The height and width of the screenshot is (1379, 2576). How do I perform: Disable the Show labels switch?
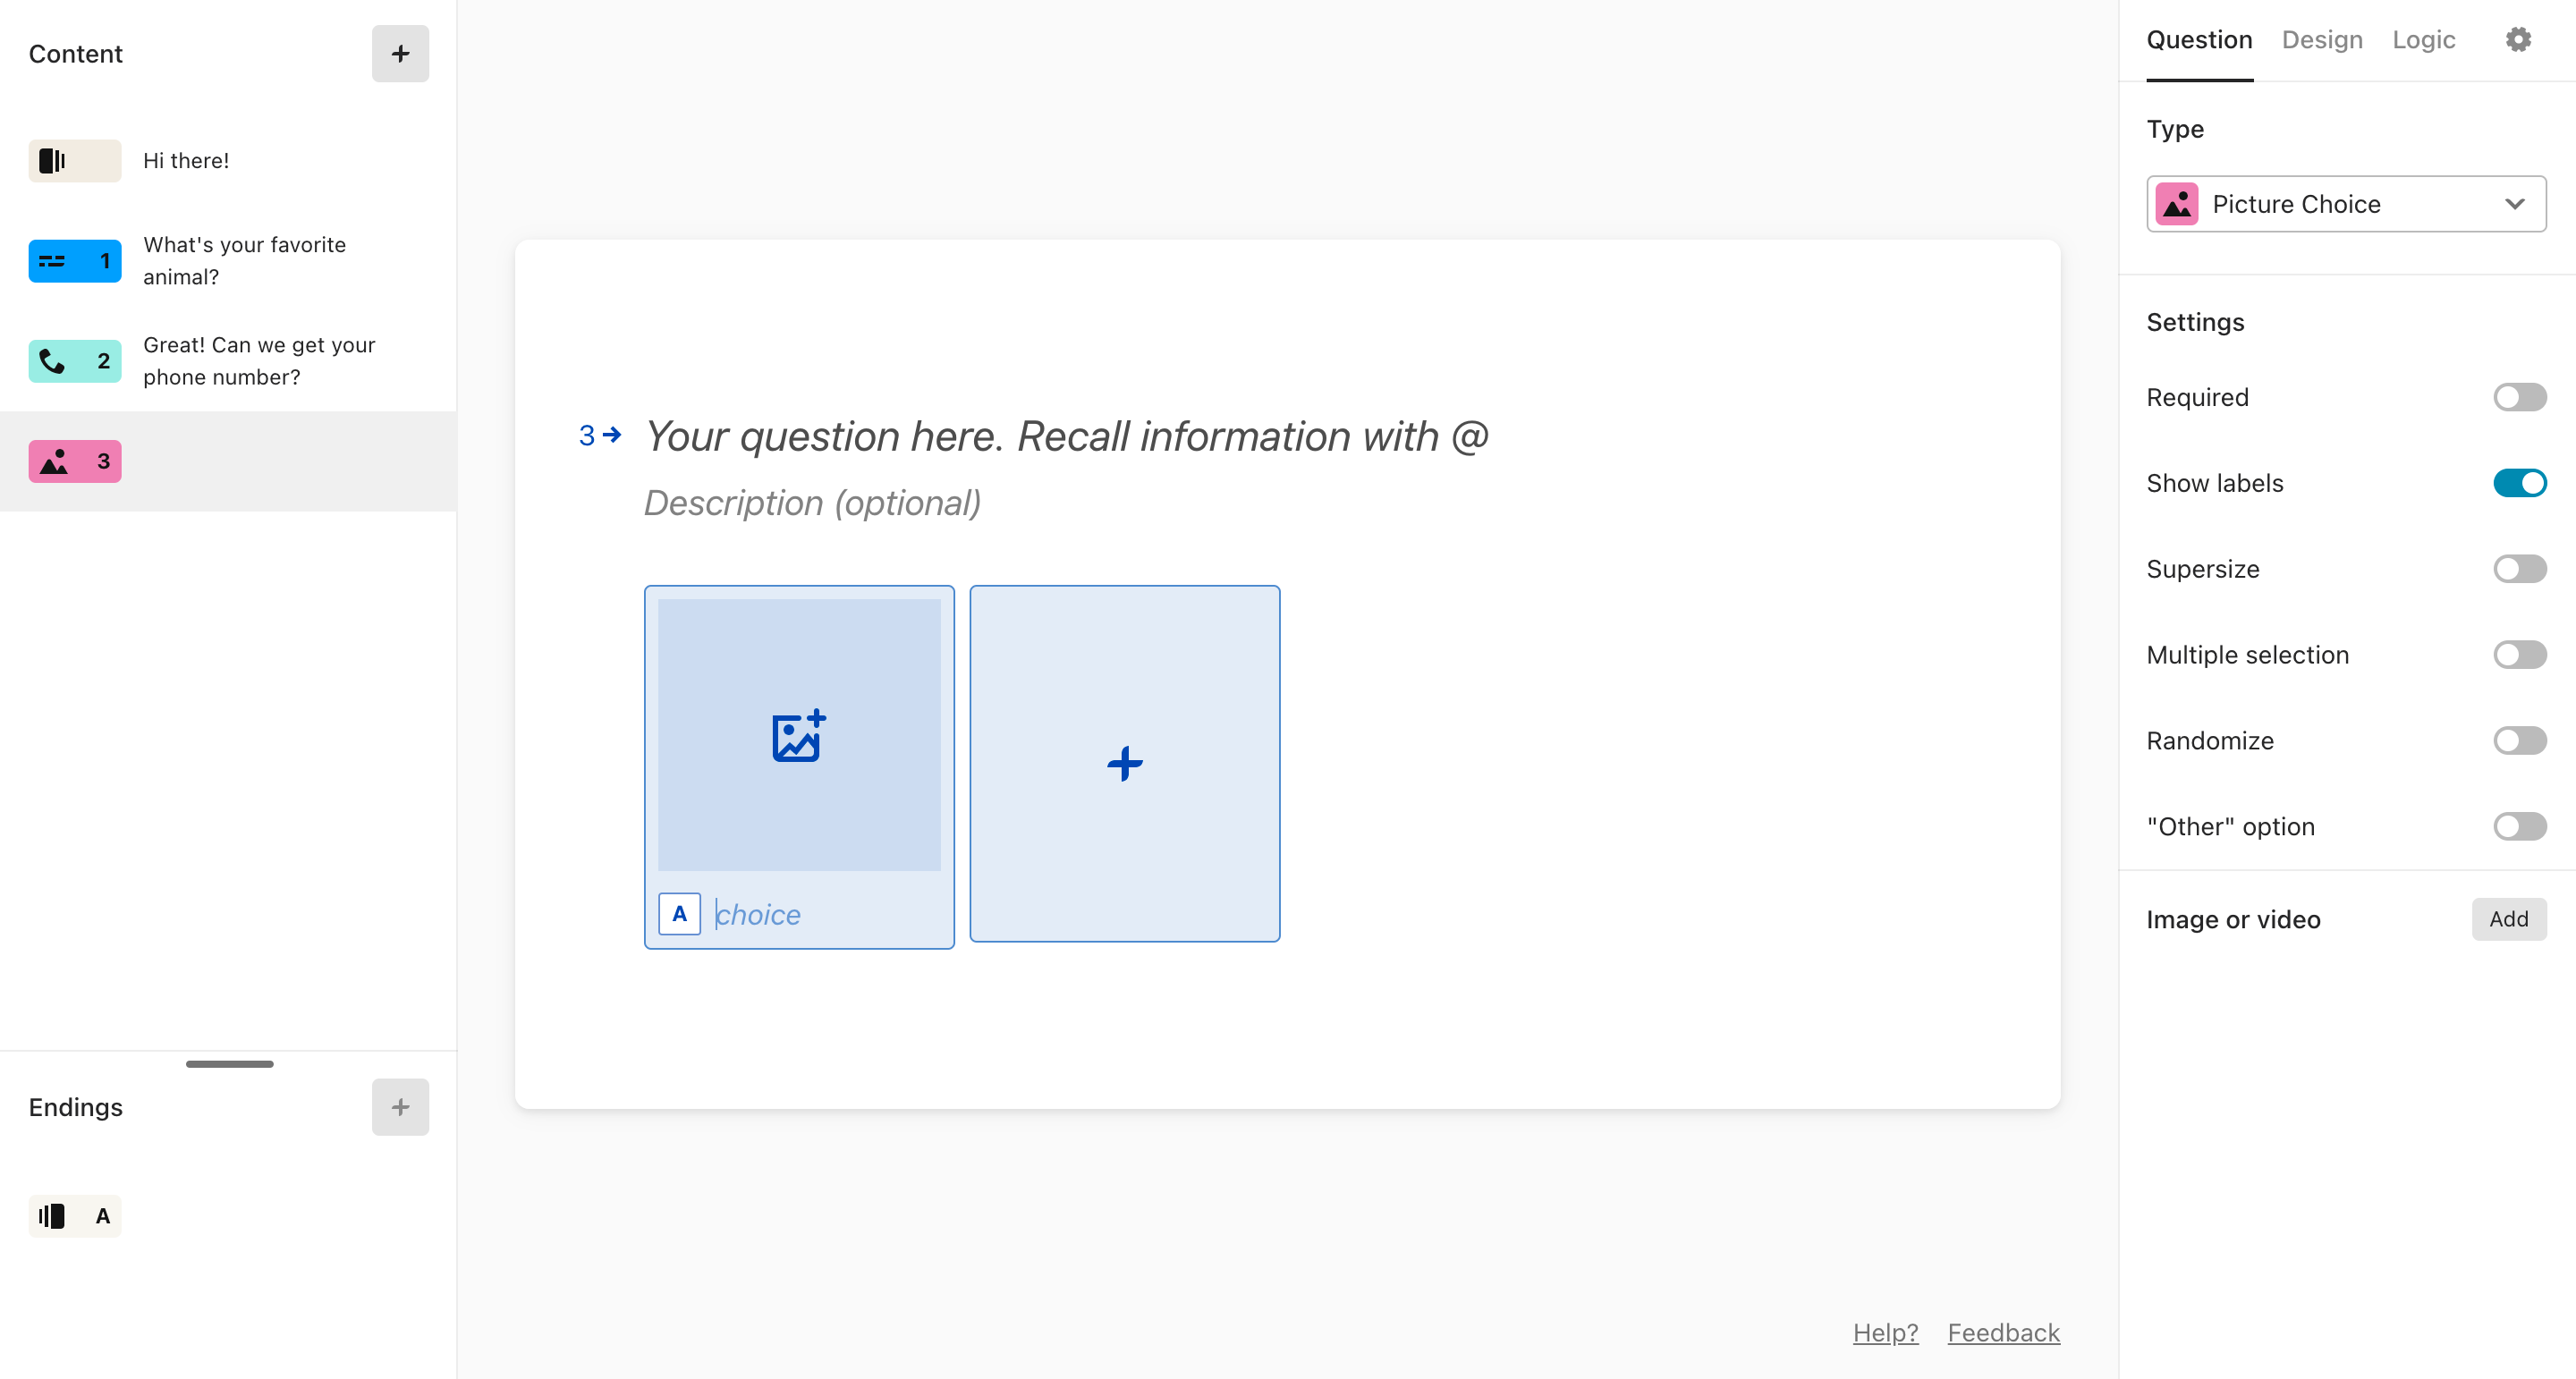2519,483
